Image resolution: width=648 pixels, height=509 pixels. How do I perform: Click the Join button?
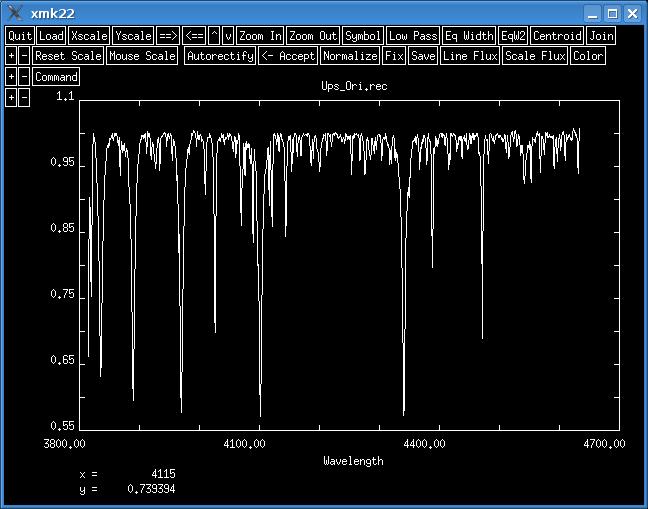tap(601, 36)
